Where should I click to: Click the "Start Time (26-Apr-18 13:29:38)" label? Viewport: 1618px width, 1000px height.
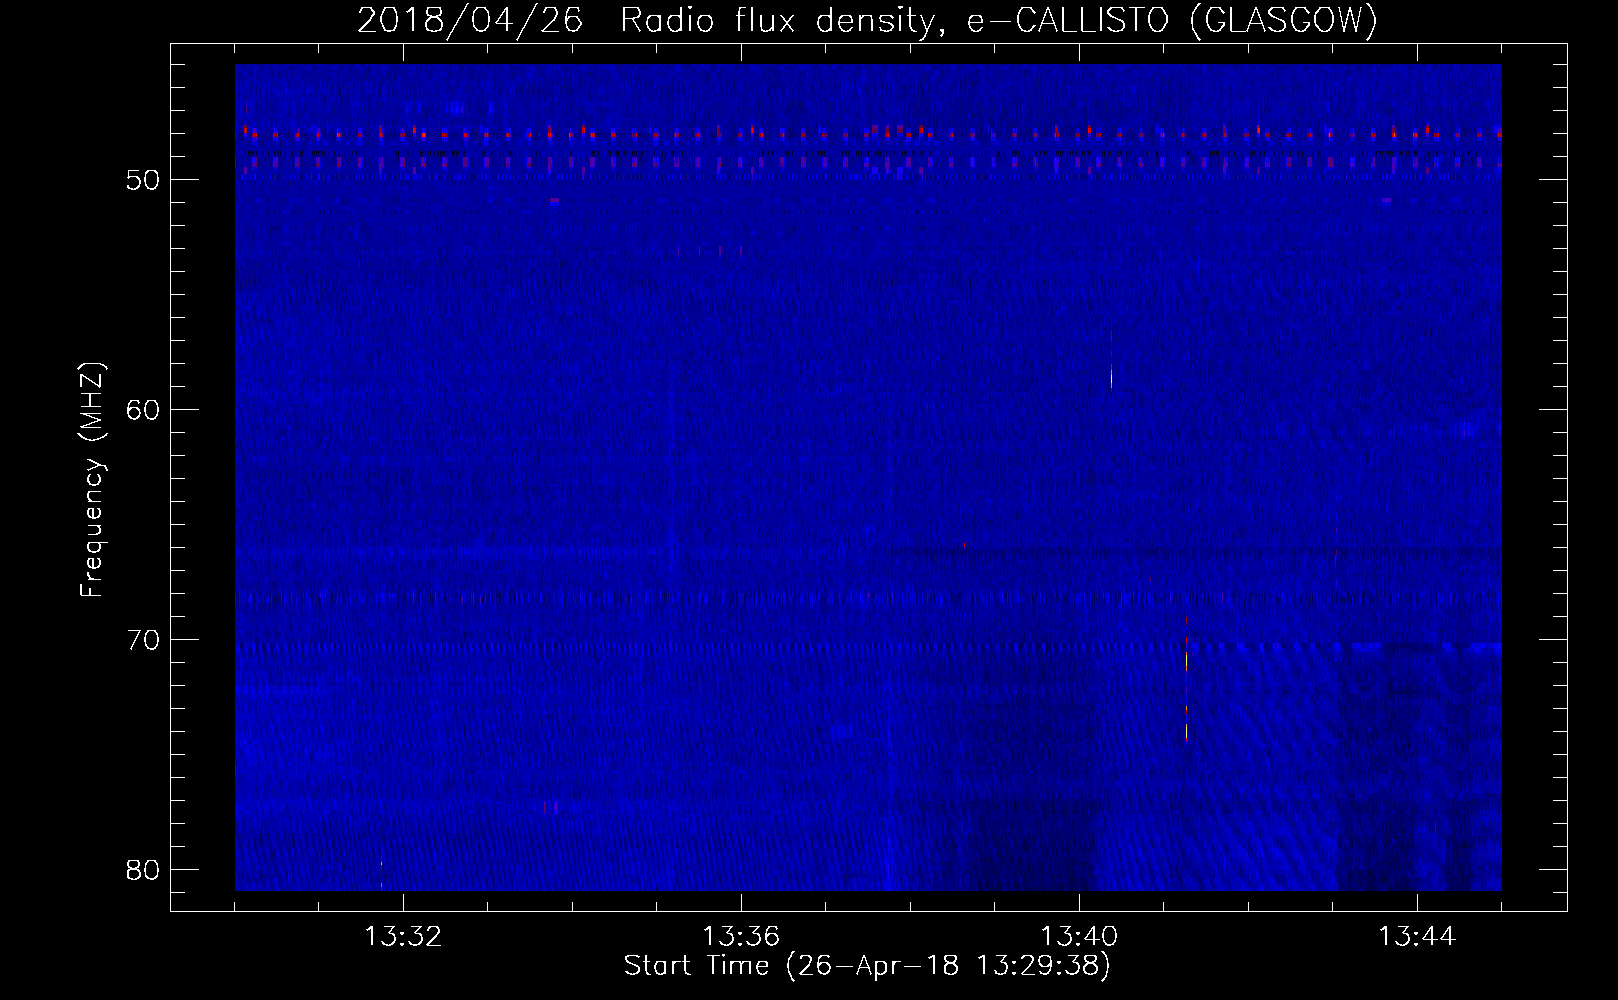pos(867,966)
